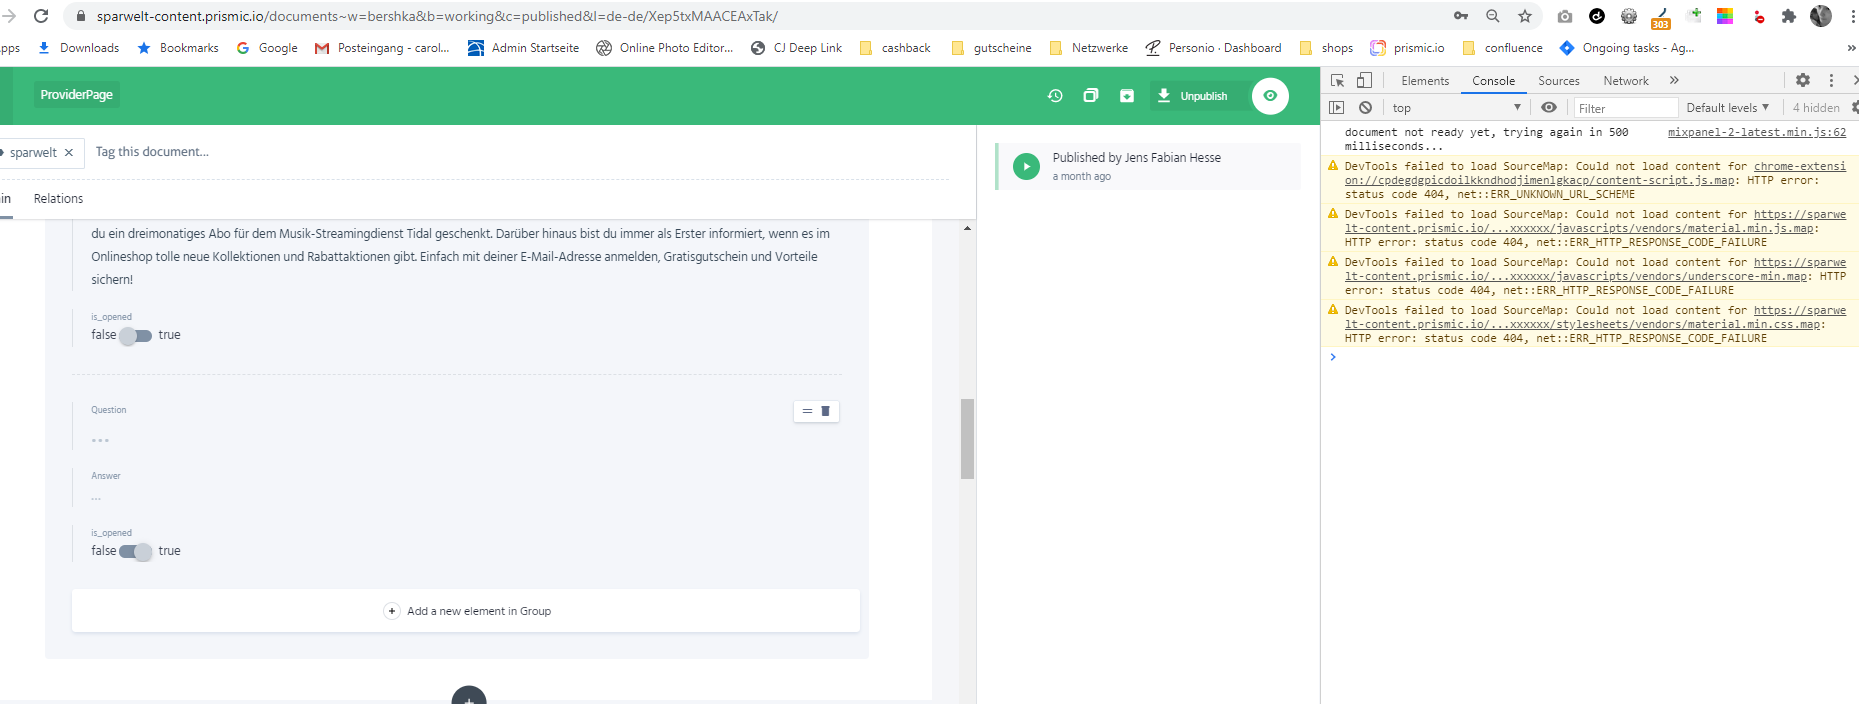Click the zoom magnifier icon in address bar

[x=1493, y=16]
